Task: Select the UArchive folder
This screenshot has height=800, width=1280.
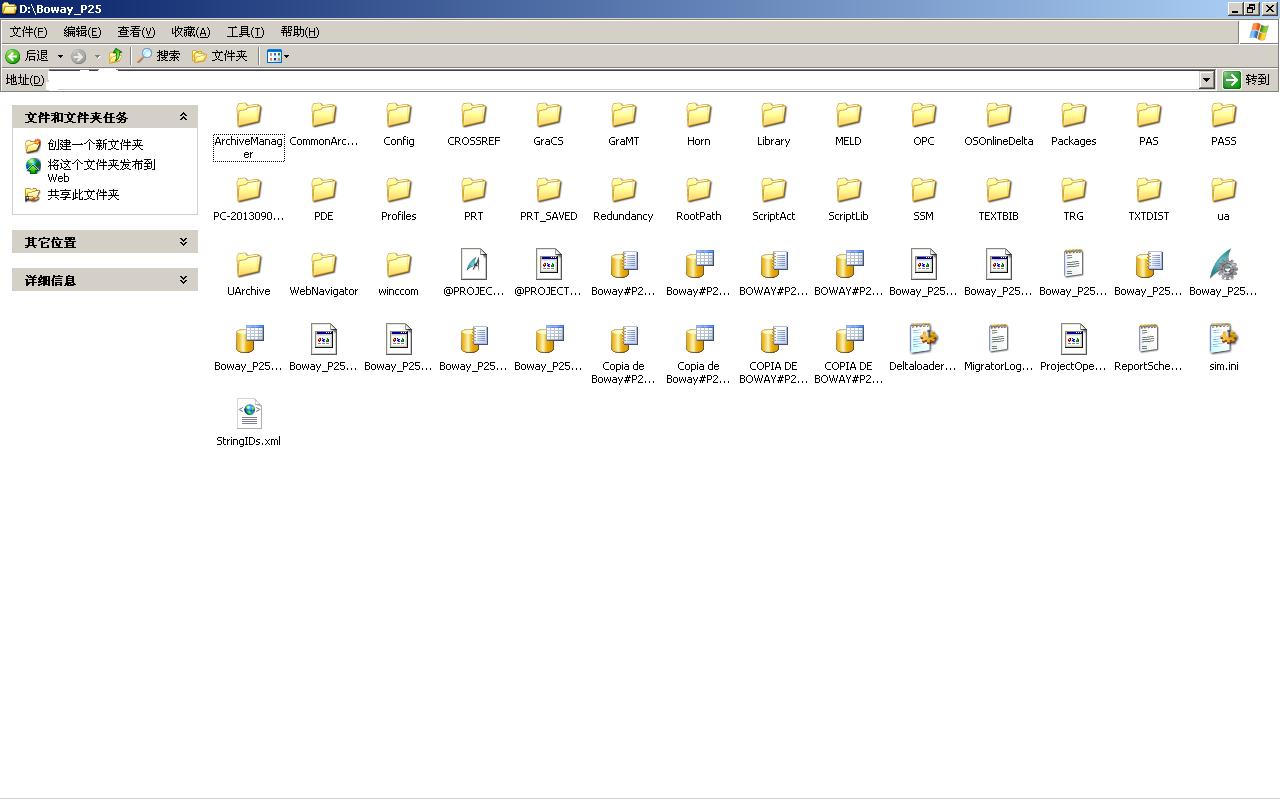Action: click(x=249, y=275)
